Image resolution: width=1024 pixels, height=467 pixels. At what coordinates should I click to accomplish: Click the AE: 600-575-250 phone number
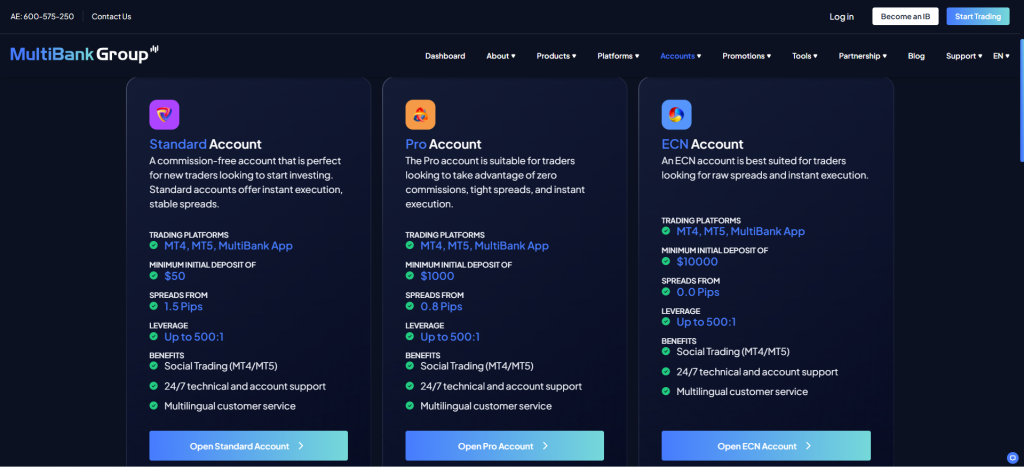click(42, 16)
